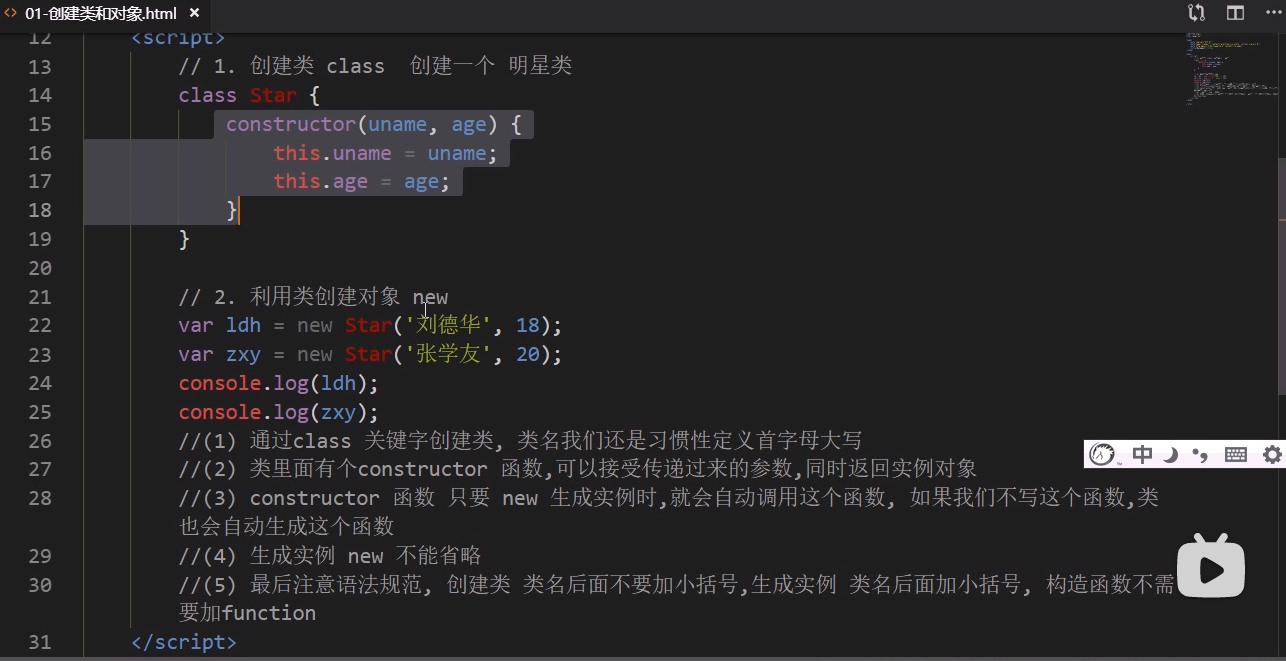This screenshot has height=661, width=1286.
Task: Toggle Chinese/English mode with the 中 icon
Action: (1142, 454)
